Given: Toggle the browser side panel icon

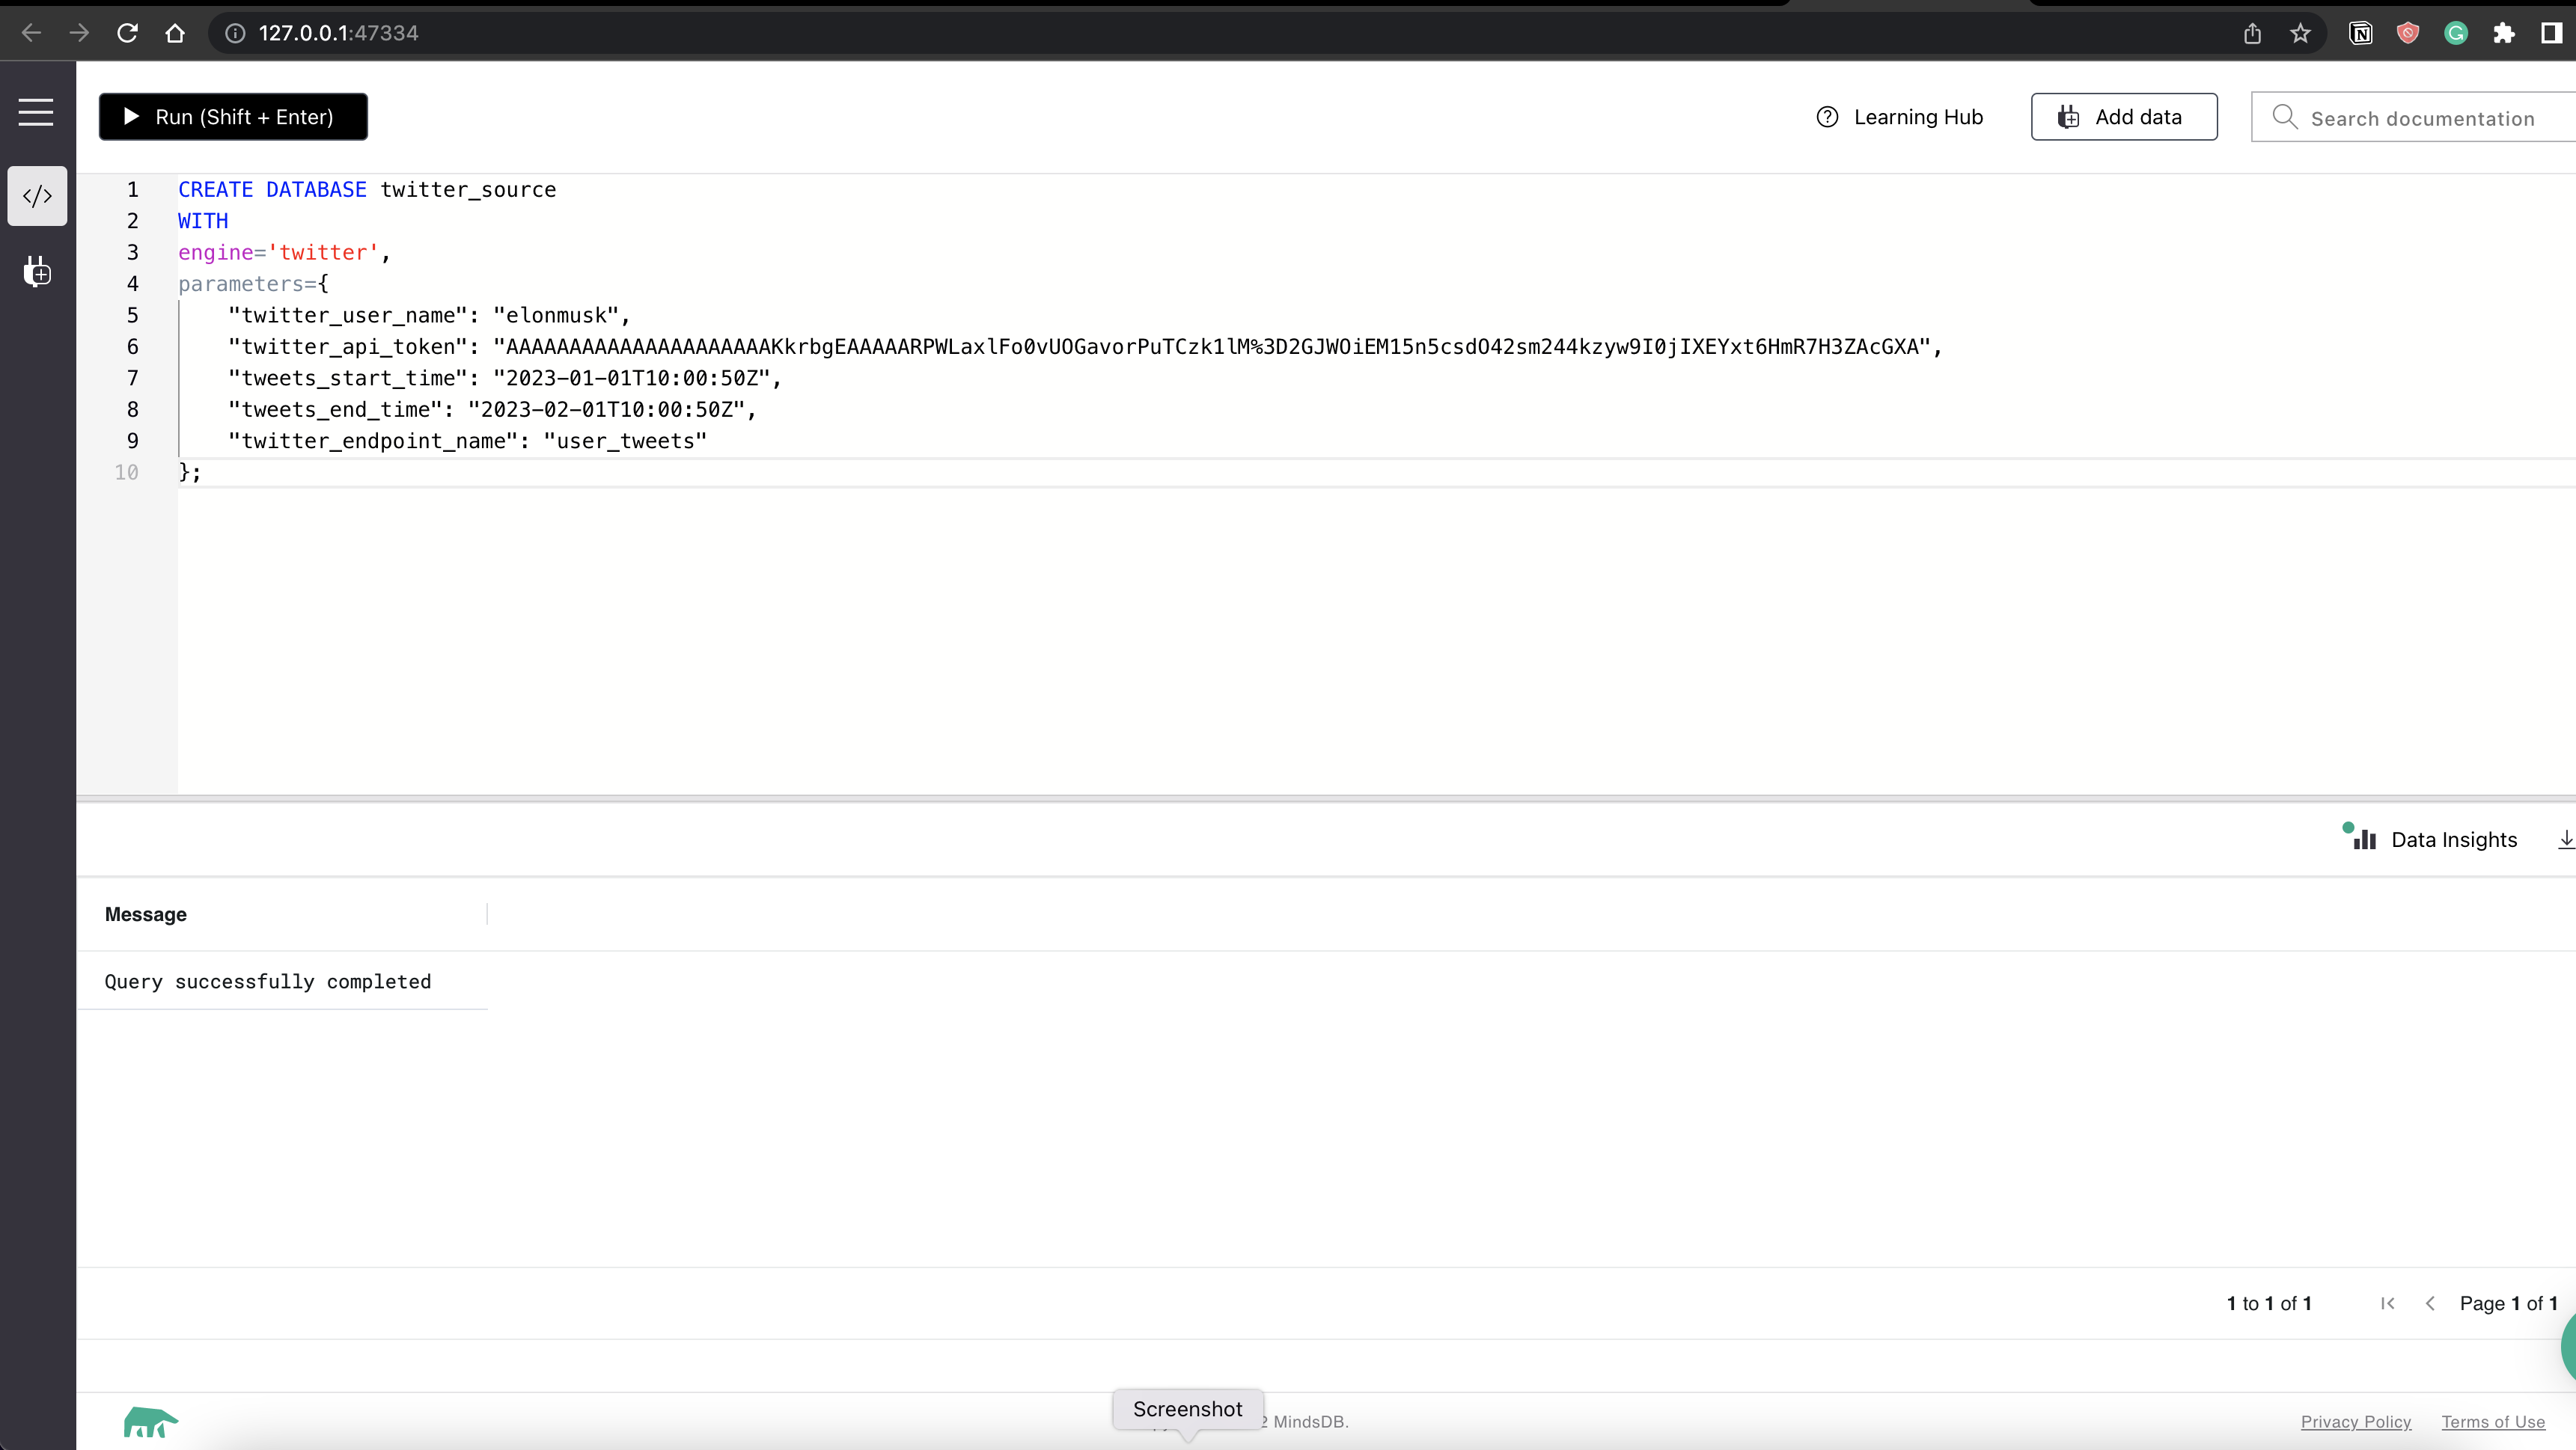Looking at the screenshot, I should (x=2551, y=33).
